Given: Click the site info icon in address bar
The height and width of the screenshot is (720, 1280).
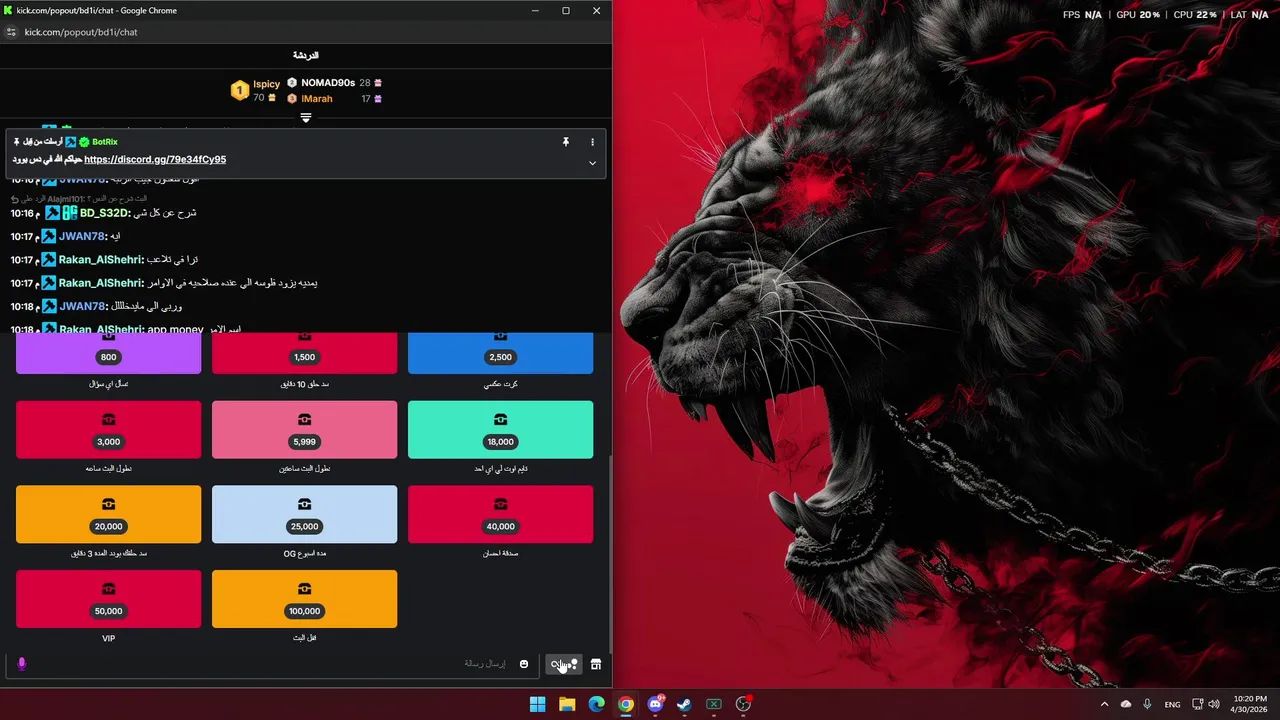Looking at the screenshot, I should (x=11, y=32).
